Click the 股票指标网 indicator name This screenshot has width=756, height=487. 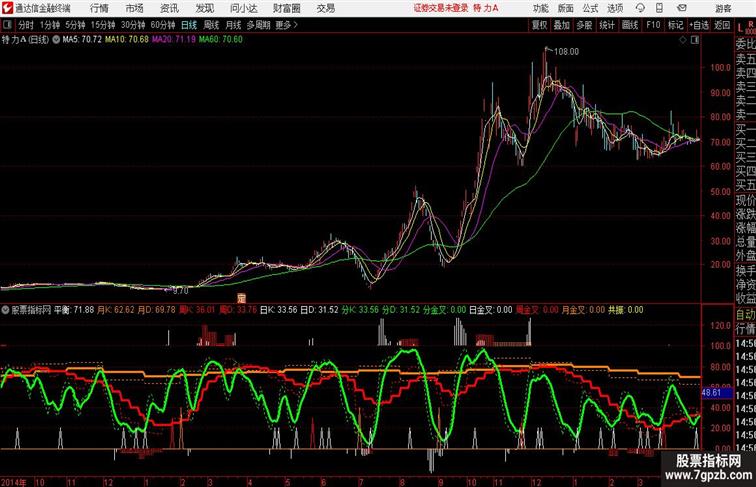click(31, 310)
